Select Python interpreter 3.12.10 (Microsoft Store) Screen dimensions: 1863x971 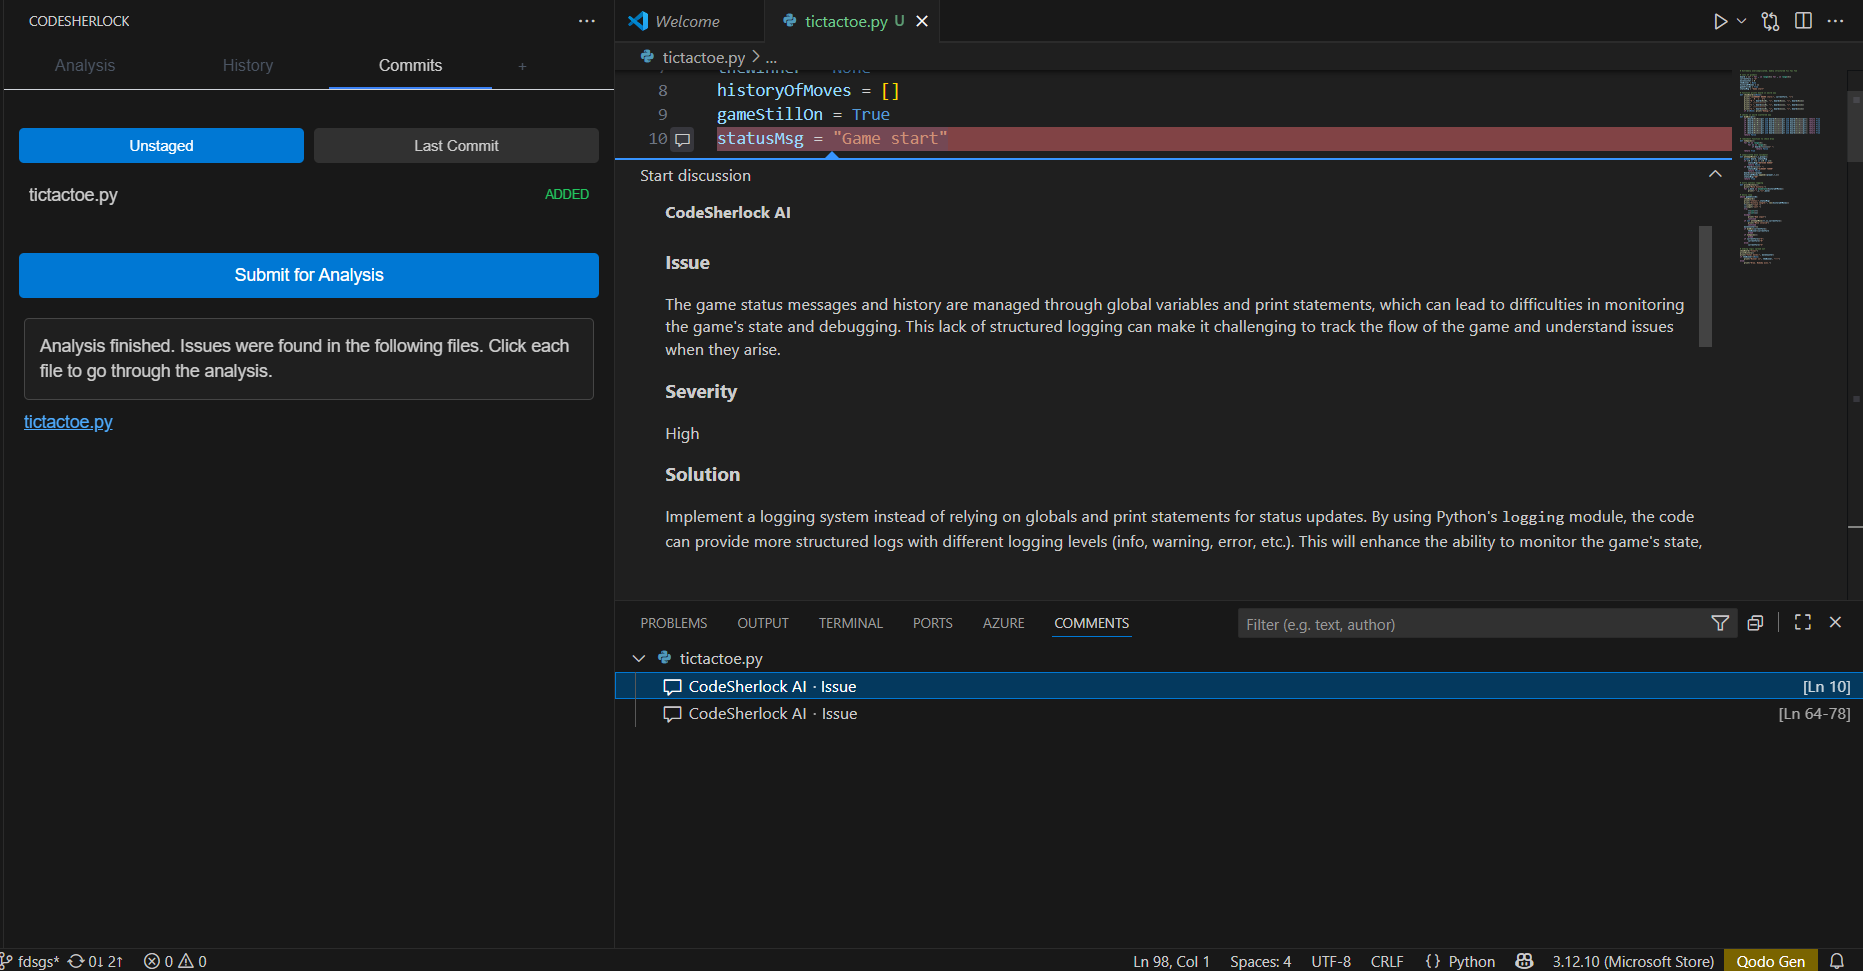click(x=1633, y=961)
